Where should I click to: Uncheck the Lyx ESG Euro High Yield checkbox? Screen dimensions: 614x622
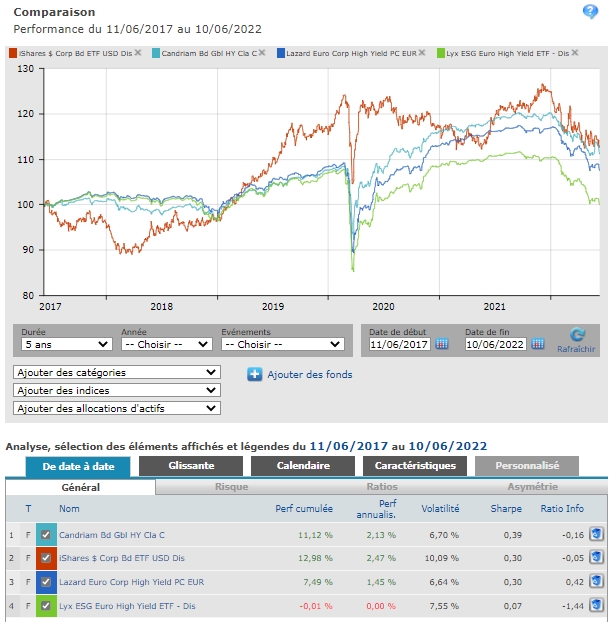46,604
